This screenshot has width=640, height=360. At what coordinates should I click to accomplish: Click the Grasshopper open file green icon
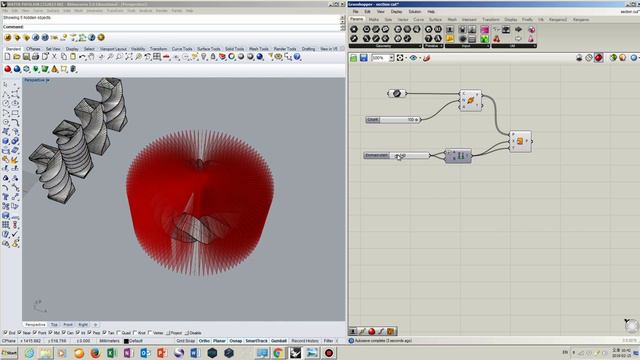(353, 58)
